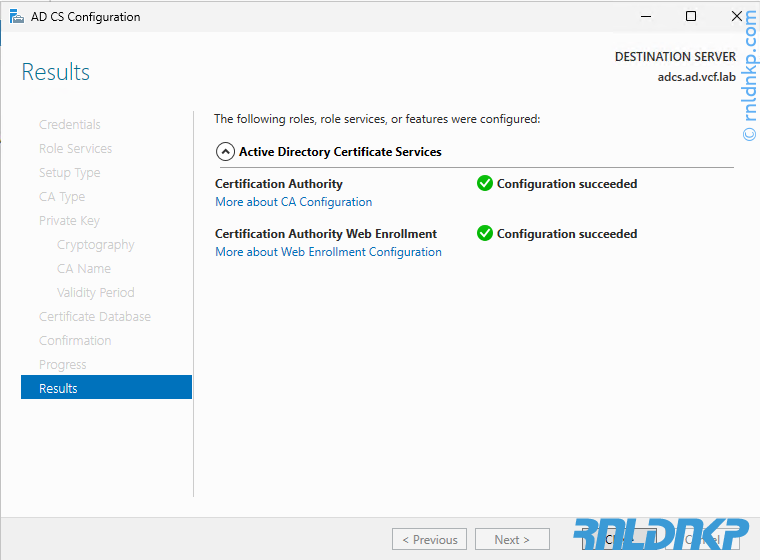Click green checkmark beside Web Enrollment status
Screen dimensions: 760x560
click(485, 234)
